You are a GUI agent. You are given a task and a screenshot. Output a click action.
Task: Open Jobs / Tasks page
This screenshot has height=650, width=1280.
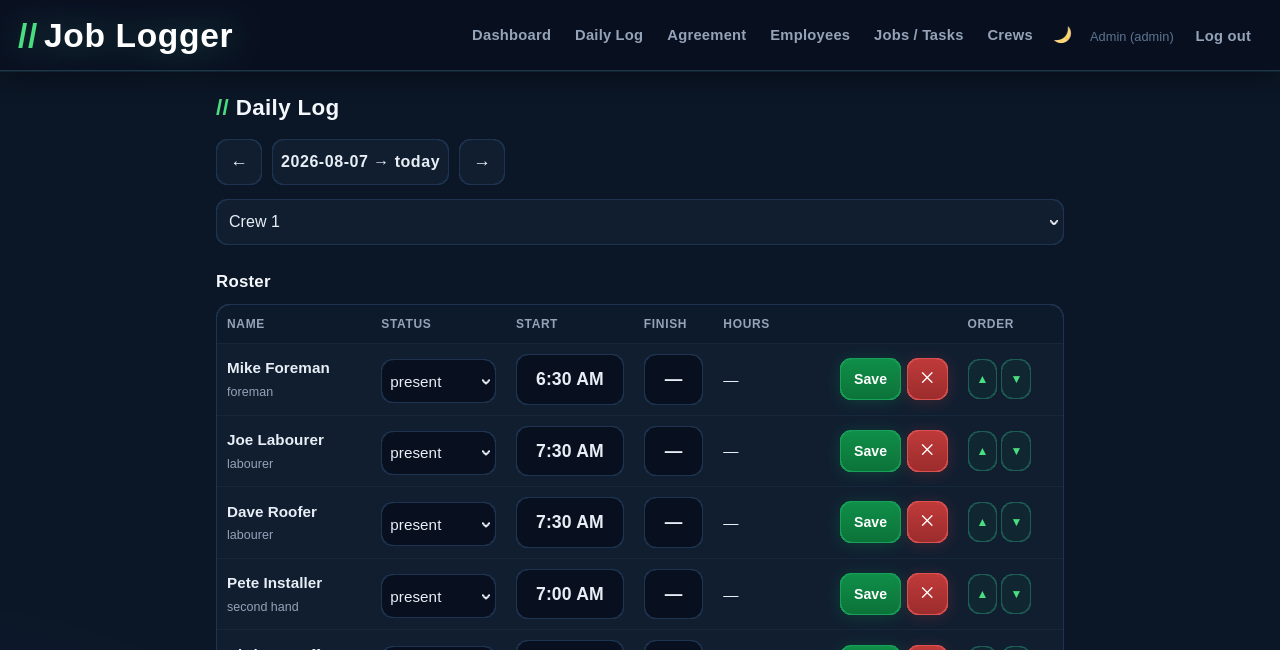tap(919, 35)
